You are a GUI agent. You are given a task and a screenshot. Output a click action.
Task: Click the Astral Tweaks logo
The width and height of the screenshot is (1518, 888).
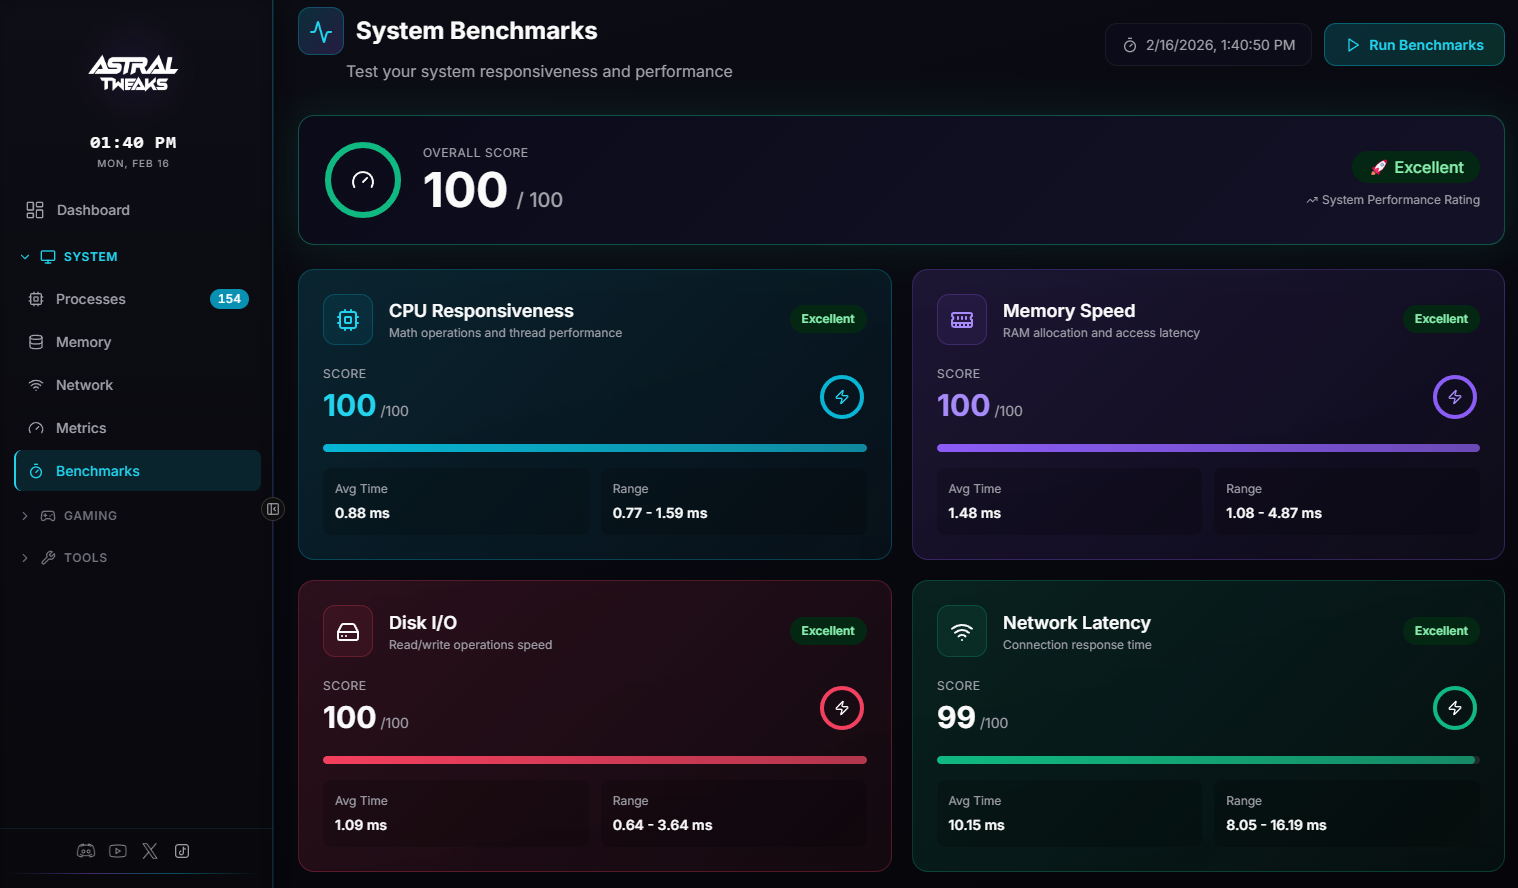(133, 74)
